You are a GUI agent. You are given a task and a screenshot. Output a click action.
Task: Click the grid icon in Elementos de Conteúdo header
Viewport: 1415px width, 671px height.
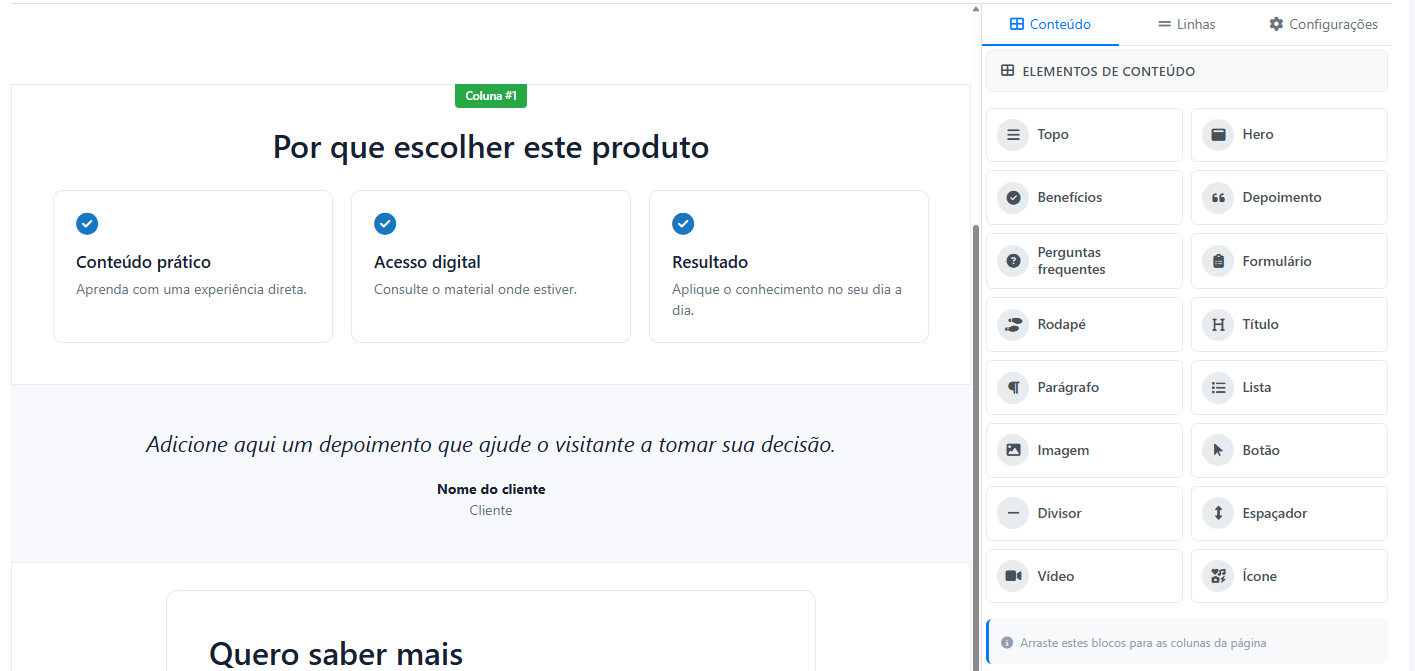coord(1008,71)
